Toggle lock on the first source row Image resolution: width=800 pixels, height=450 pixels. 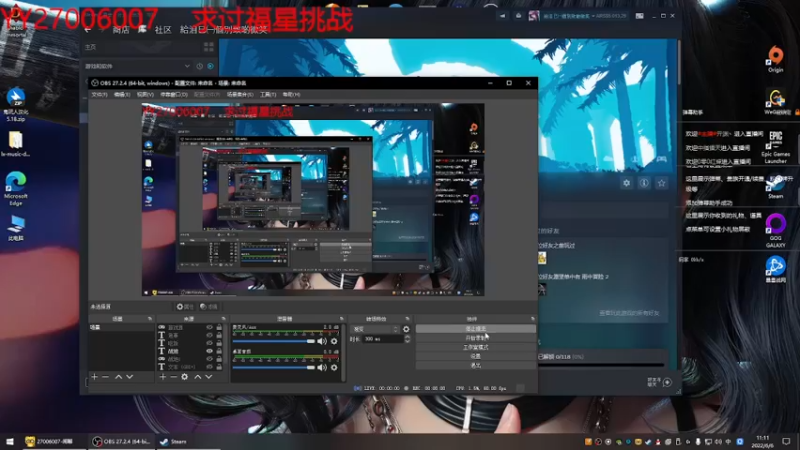tap(219, 327)
